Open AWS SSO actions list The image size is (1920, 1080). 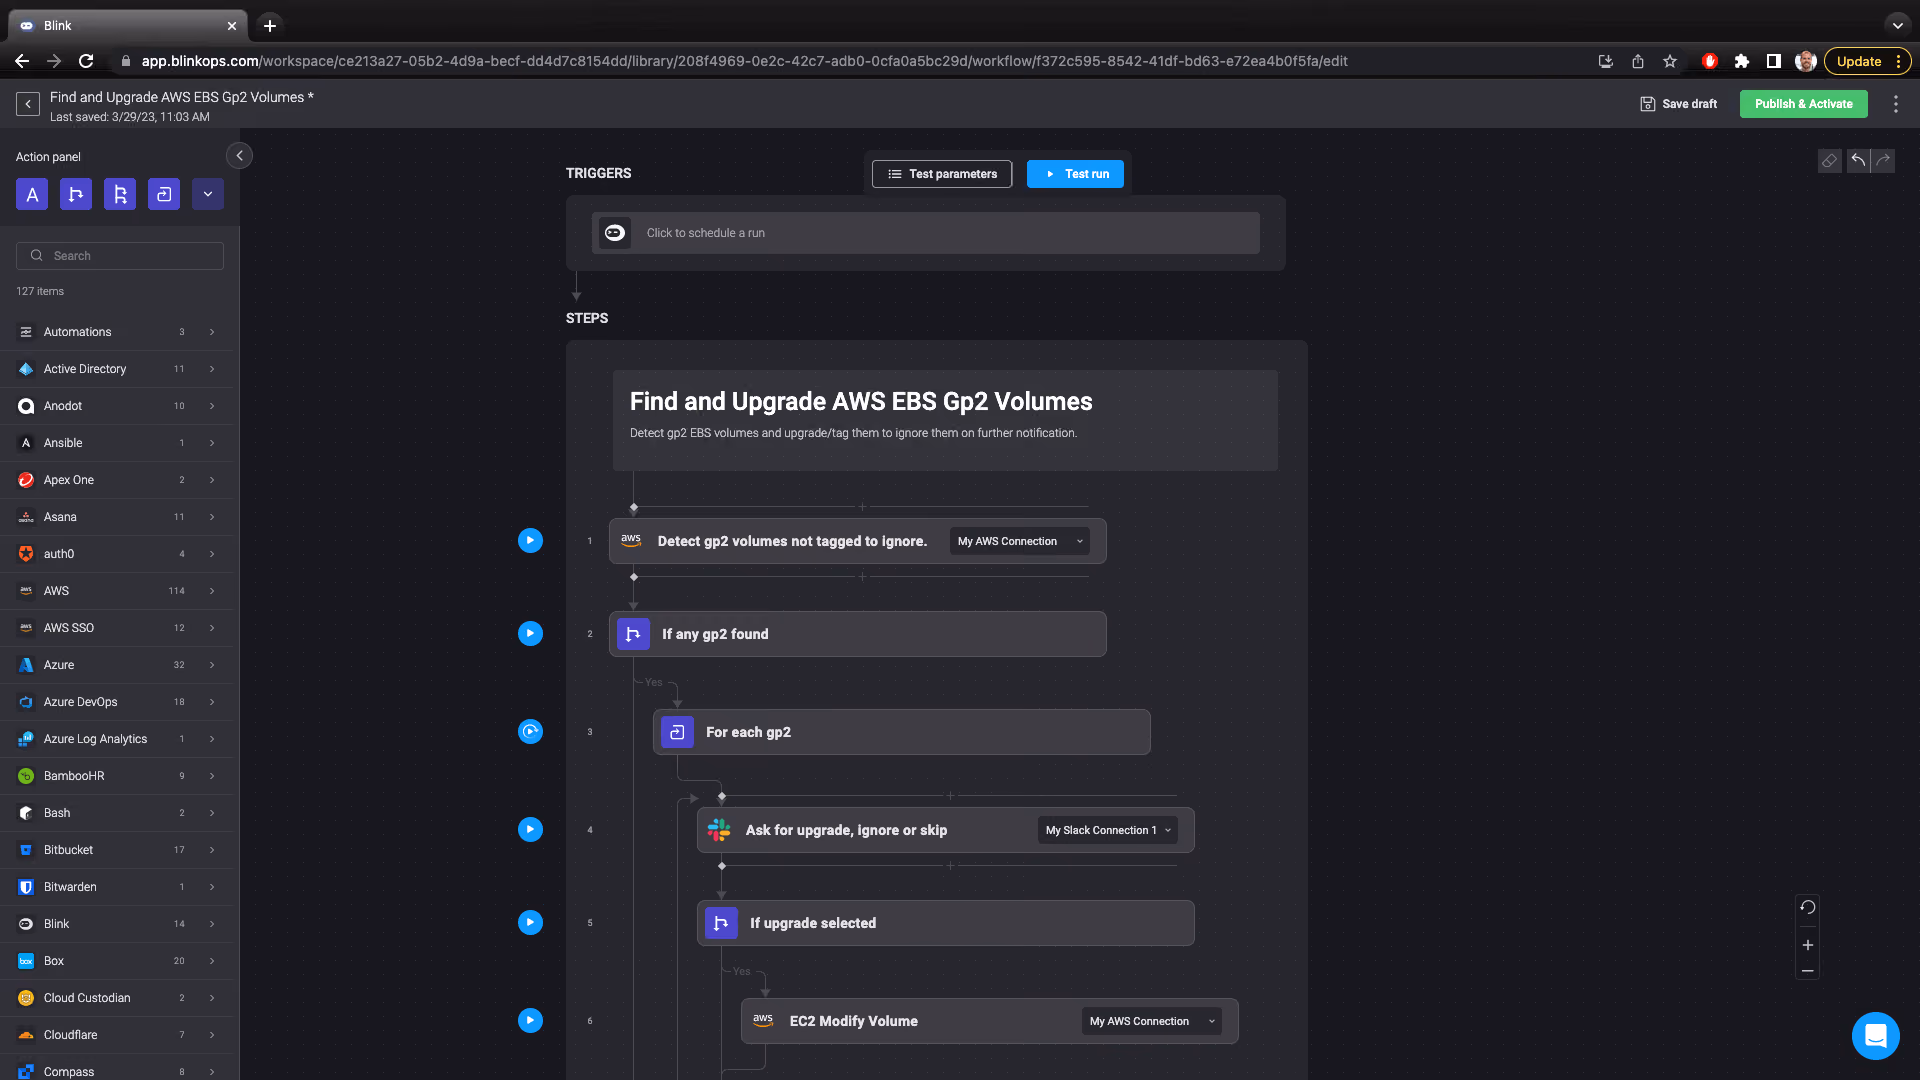pos(116,628)
